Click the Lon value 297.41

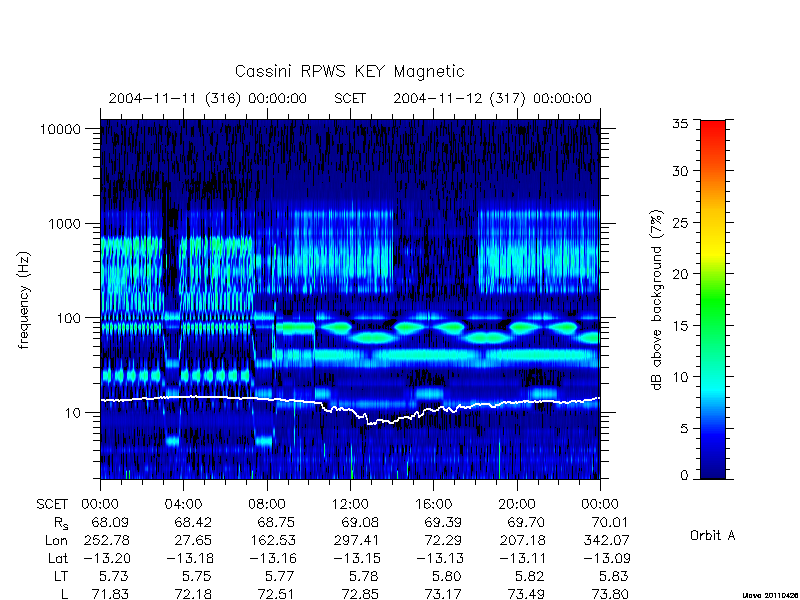(355, 540)
